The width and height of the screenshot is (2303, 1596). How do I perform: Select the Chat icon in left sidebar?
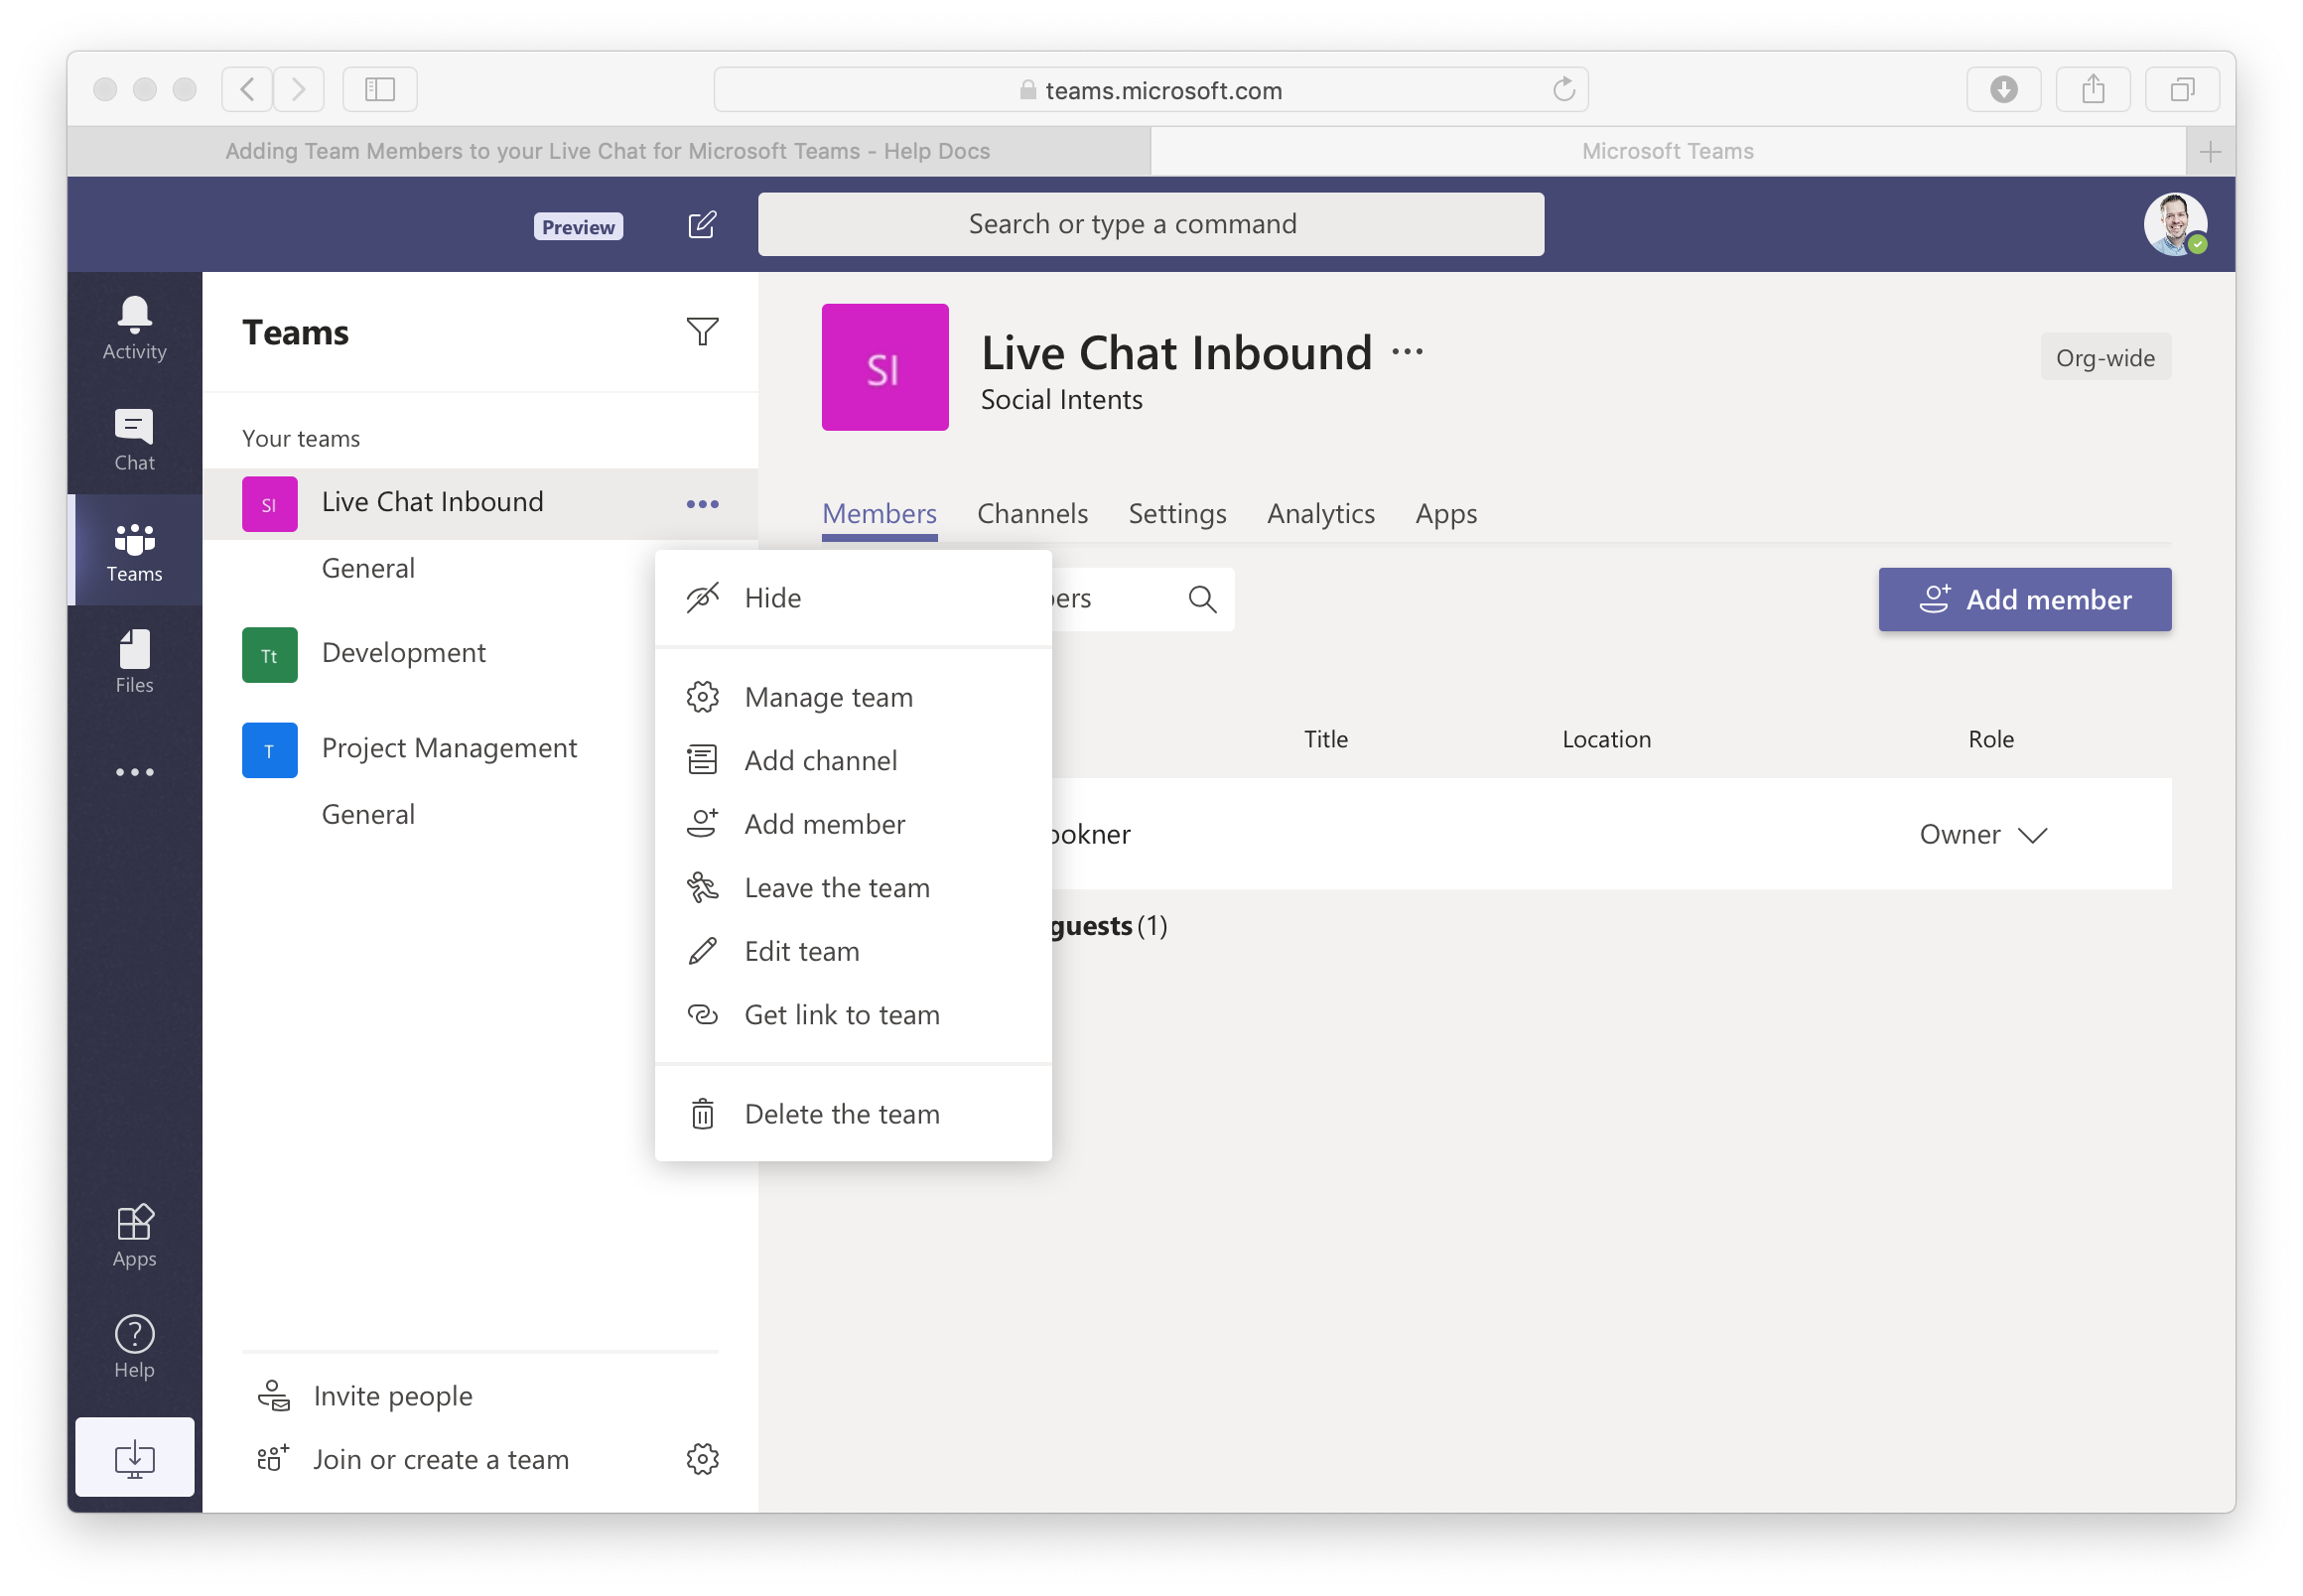[x=133, y=440]
